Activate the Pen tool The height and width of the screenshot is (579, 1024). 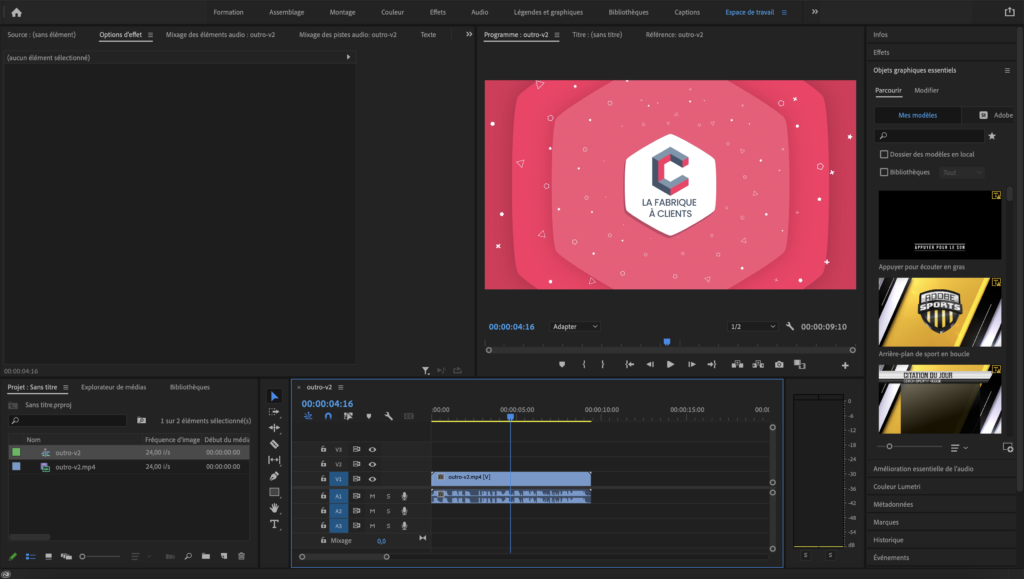[274, 476]
